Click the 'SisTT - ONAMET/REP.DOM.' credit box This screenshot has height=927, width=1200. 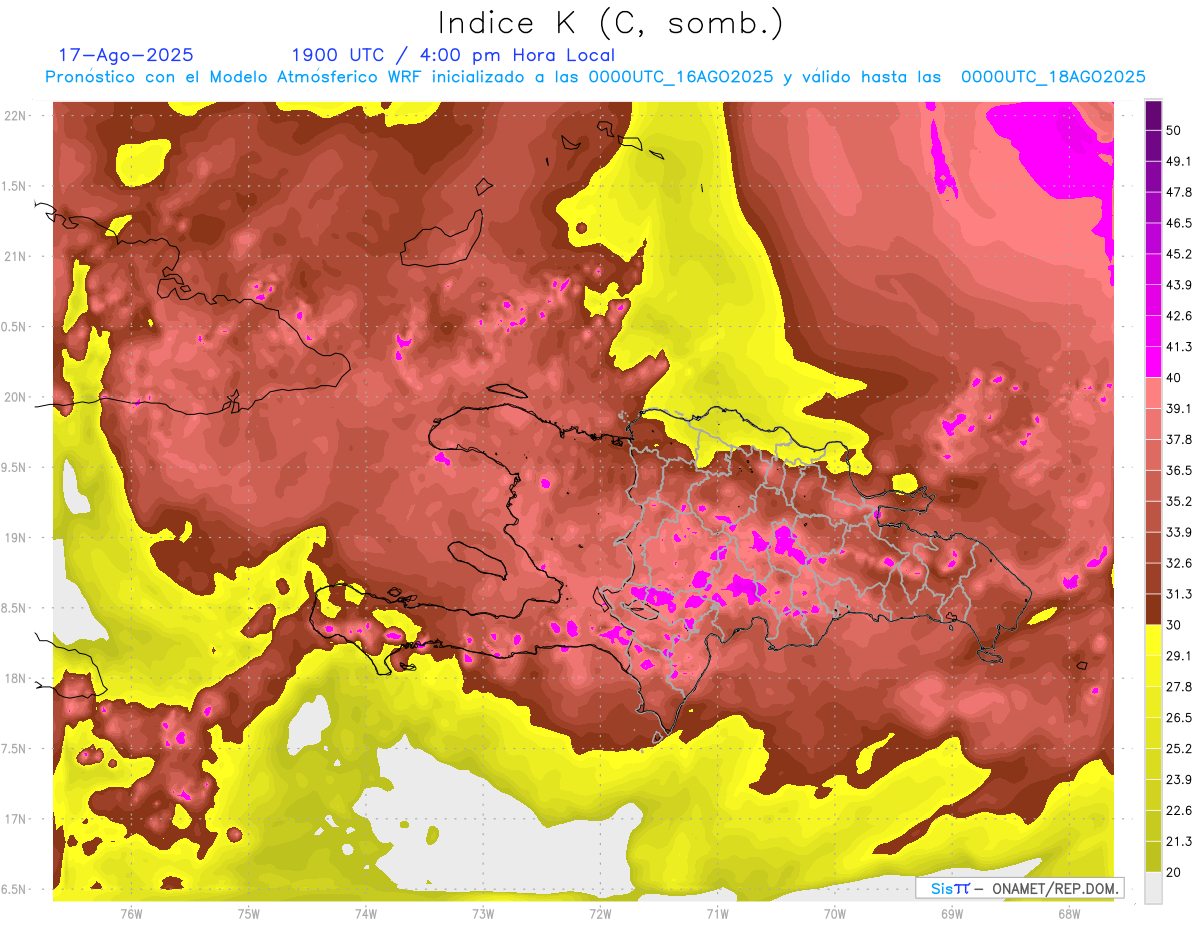click(1019, 888)
